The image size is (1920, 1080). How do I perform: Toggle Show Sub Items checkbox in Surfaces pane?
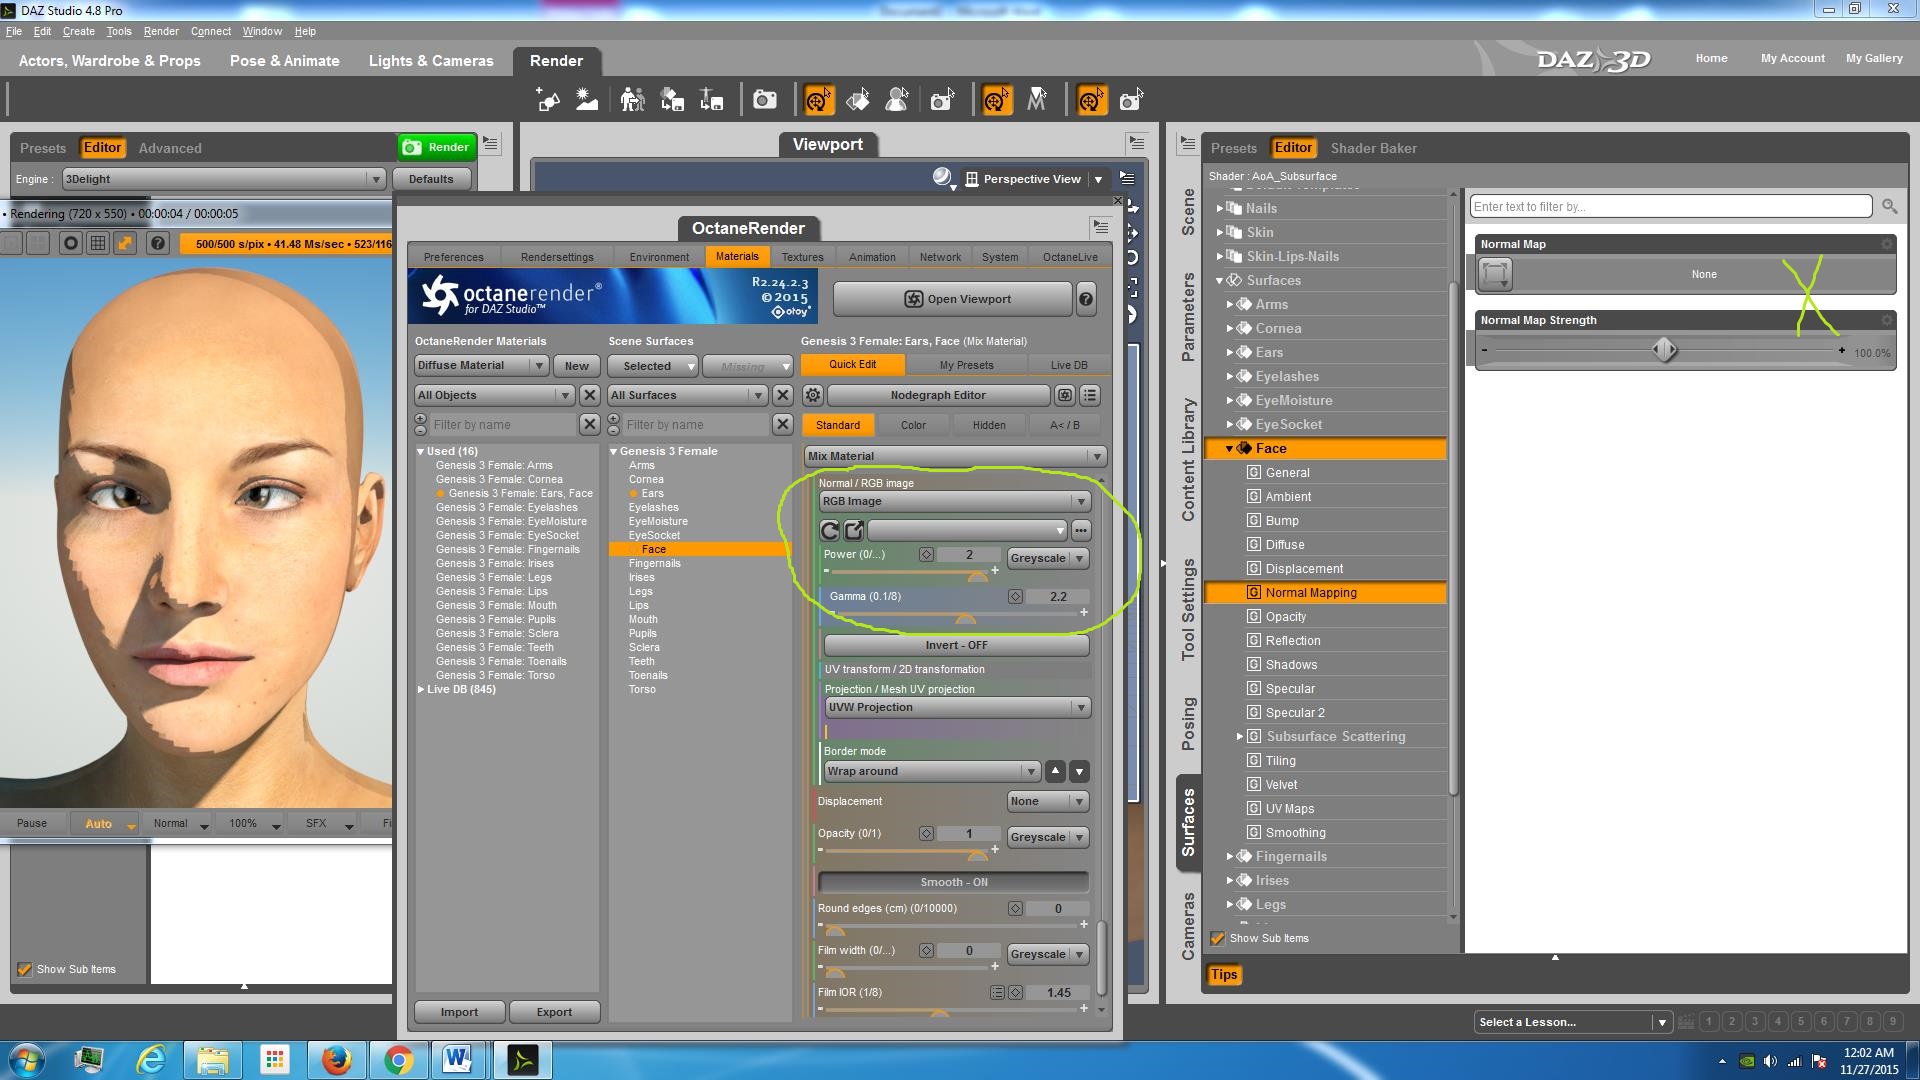pos(1218,938)
